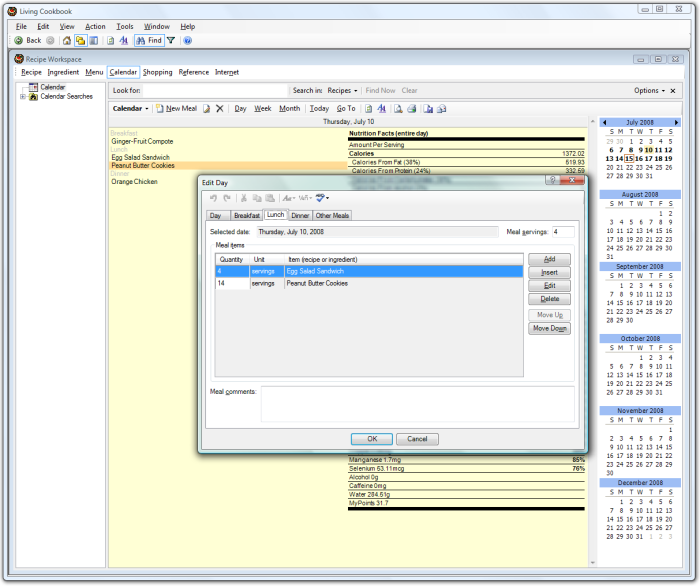Select the Other Meals tab
The height and width of the screenshot is (586, 700).
coord(333,216)
